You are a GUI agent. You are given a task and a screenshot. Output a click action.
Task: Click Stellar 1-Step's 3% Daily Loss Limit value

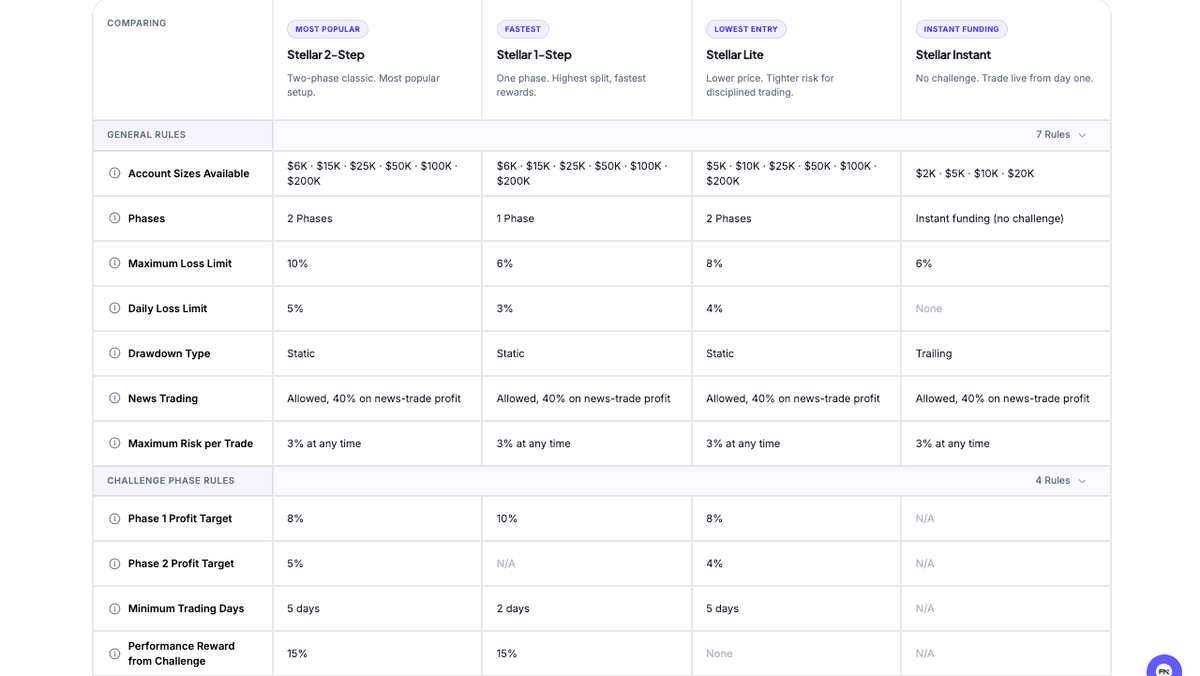point(505,308)
